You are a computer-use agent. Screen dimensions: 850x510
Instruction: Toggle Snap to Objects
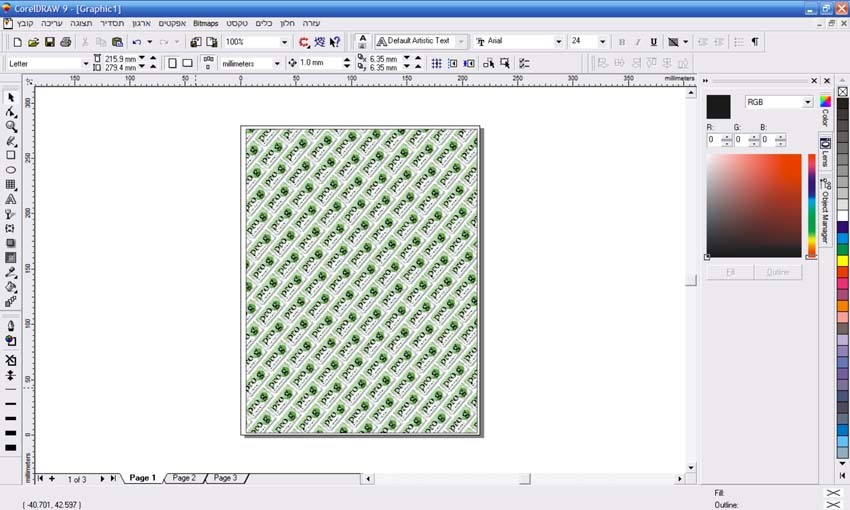click(469, 63)
